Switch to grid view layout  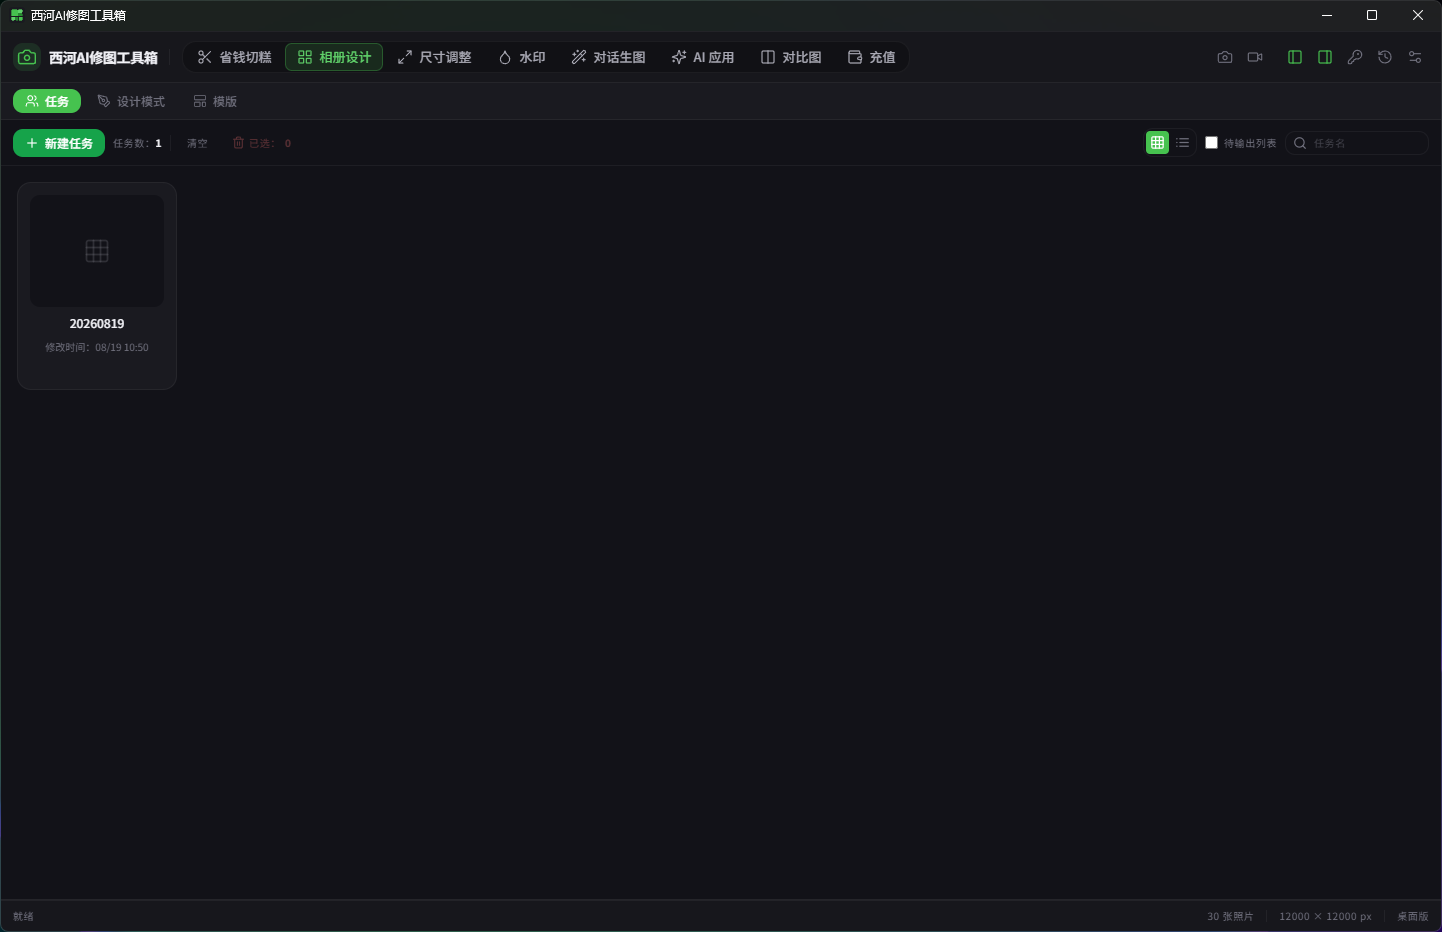point(1157,143)
